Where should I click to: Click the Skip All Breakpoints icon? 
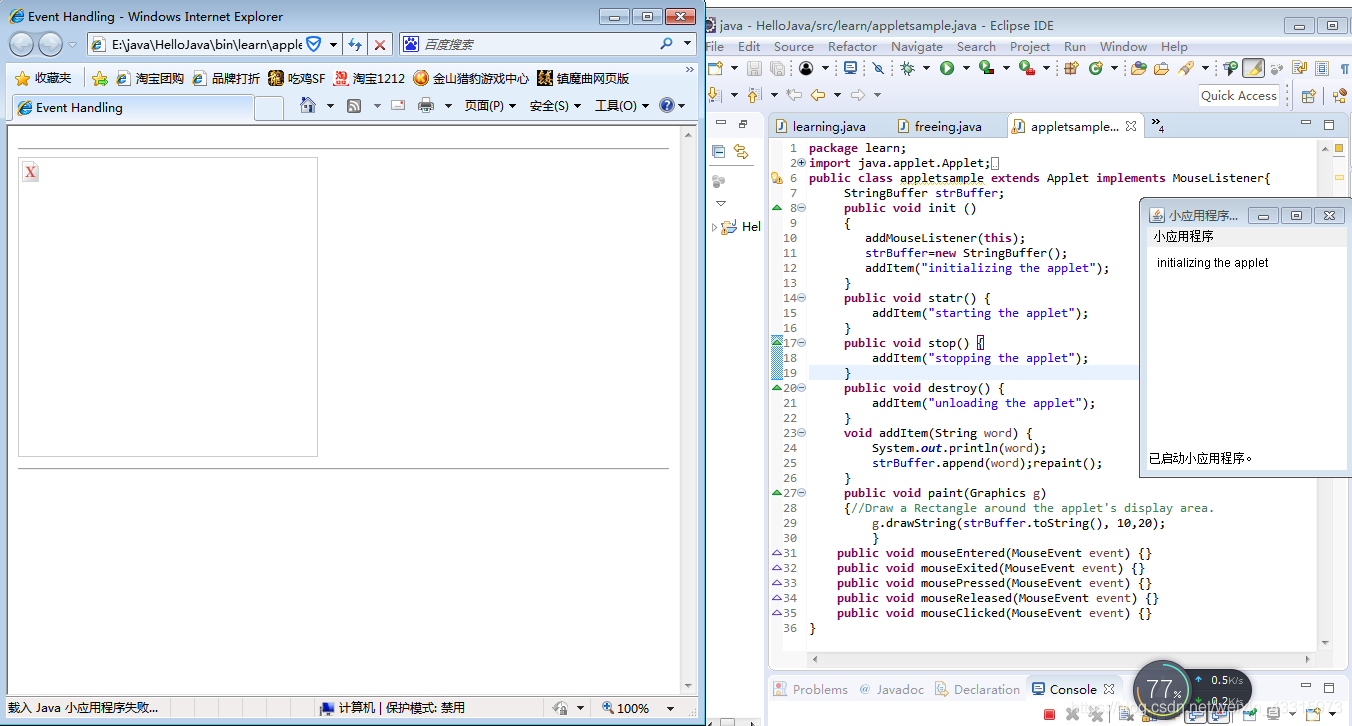point(878,68)
